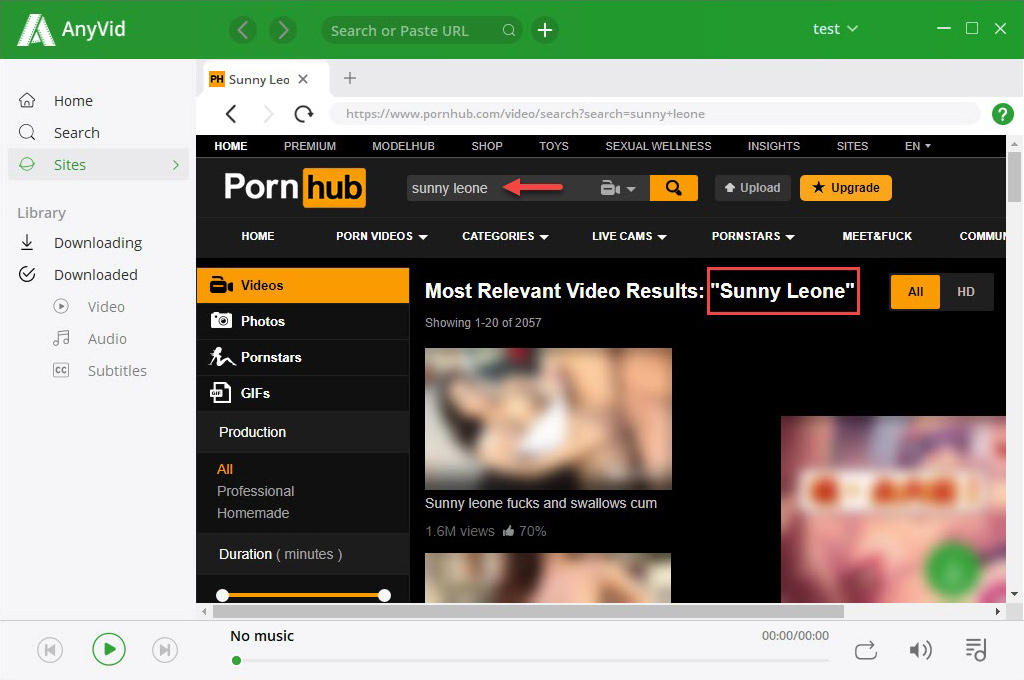Select All under Production
1024x680 pixels.
click(x=225, y=469)
